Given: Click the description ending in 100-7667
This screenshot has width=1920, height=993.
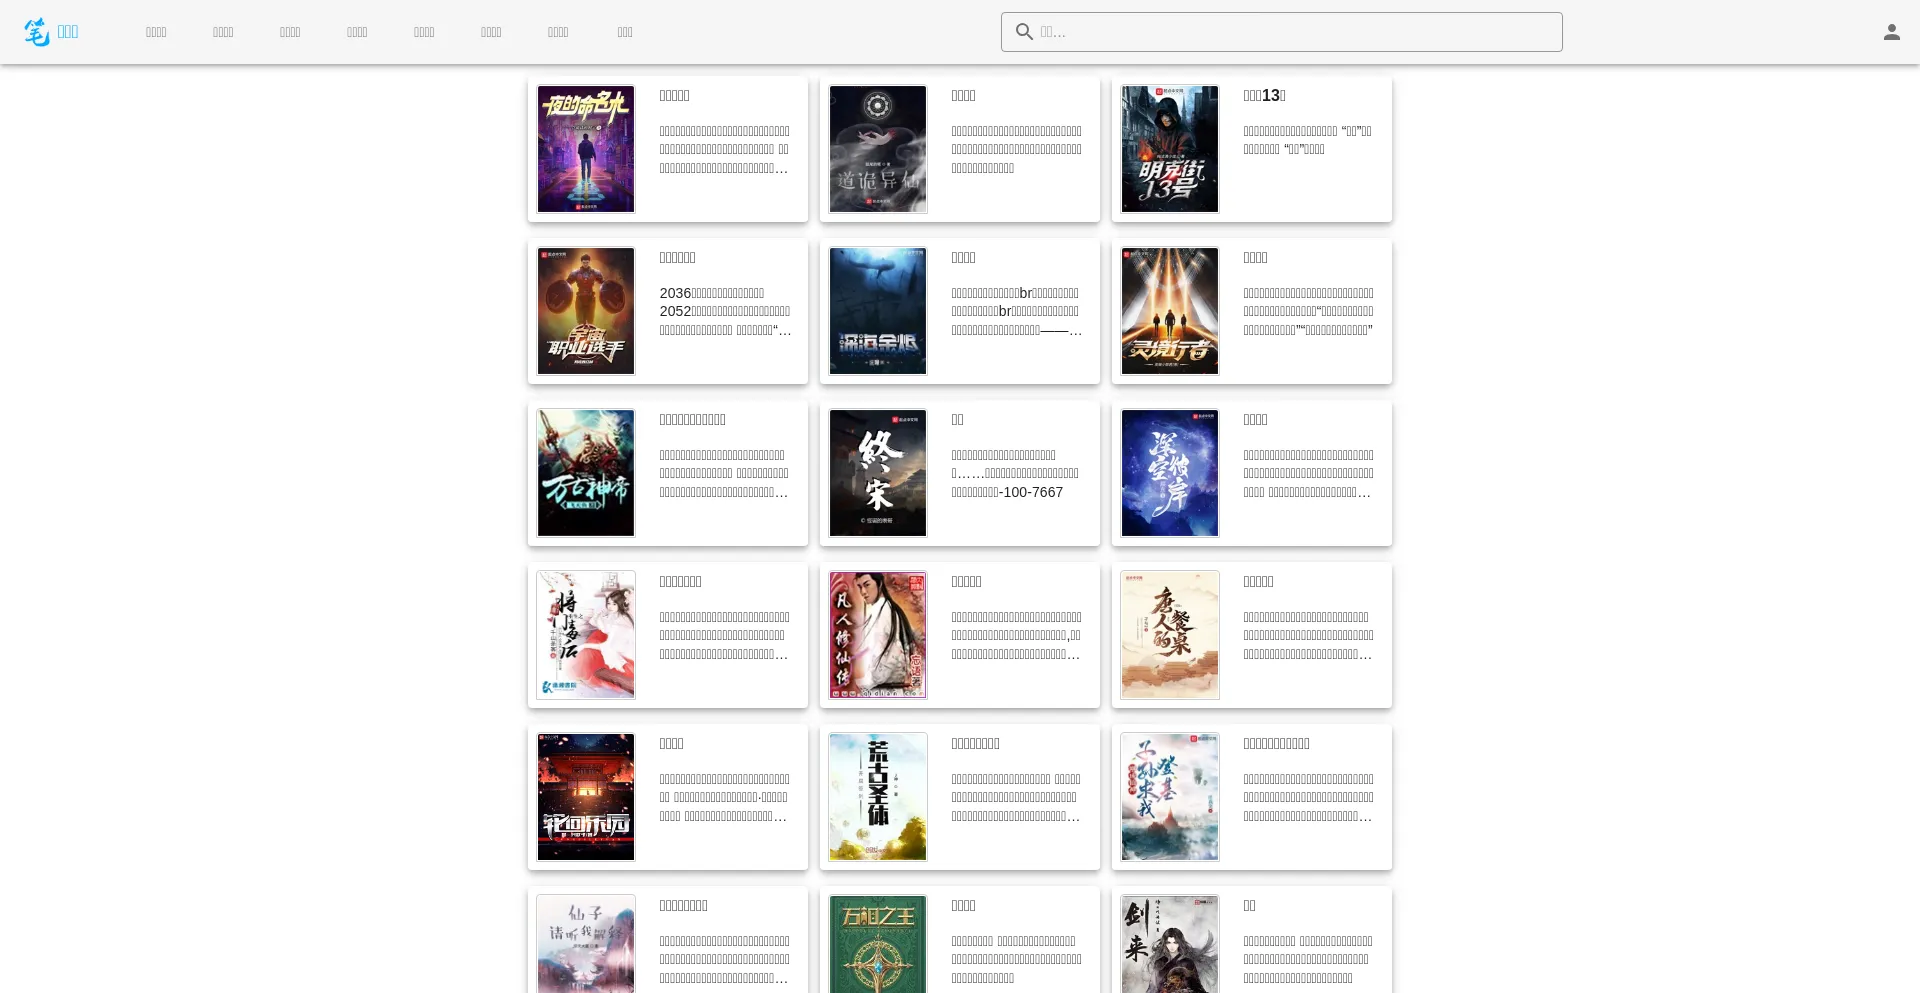Looking at the screenshot, I should point(1015,473).
